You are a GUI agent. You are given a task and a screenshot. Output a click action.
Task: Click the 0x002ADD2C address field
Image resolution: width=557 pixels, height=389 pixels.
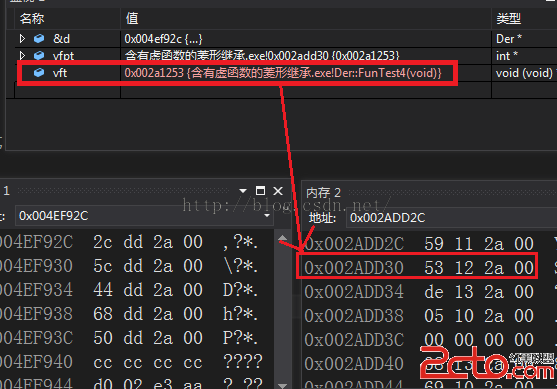(451, 218)
